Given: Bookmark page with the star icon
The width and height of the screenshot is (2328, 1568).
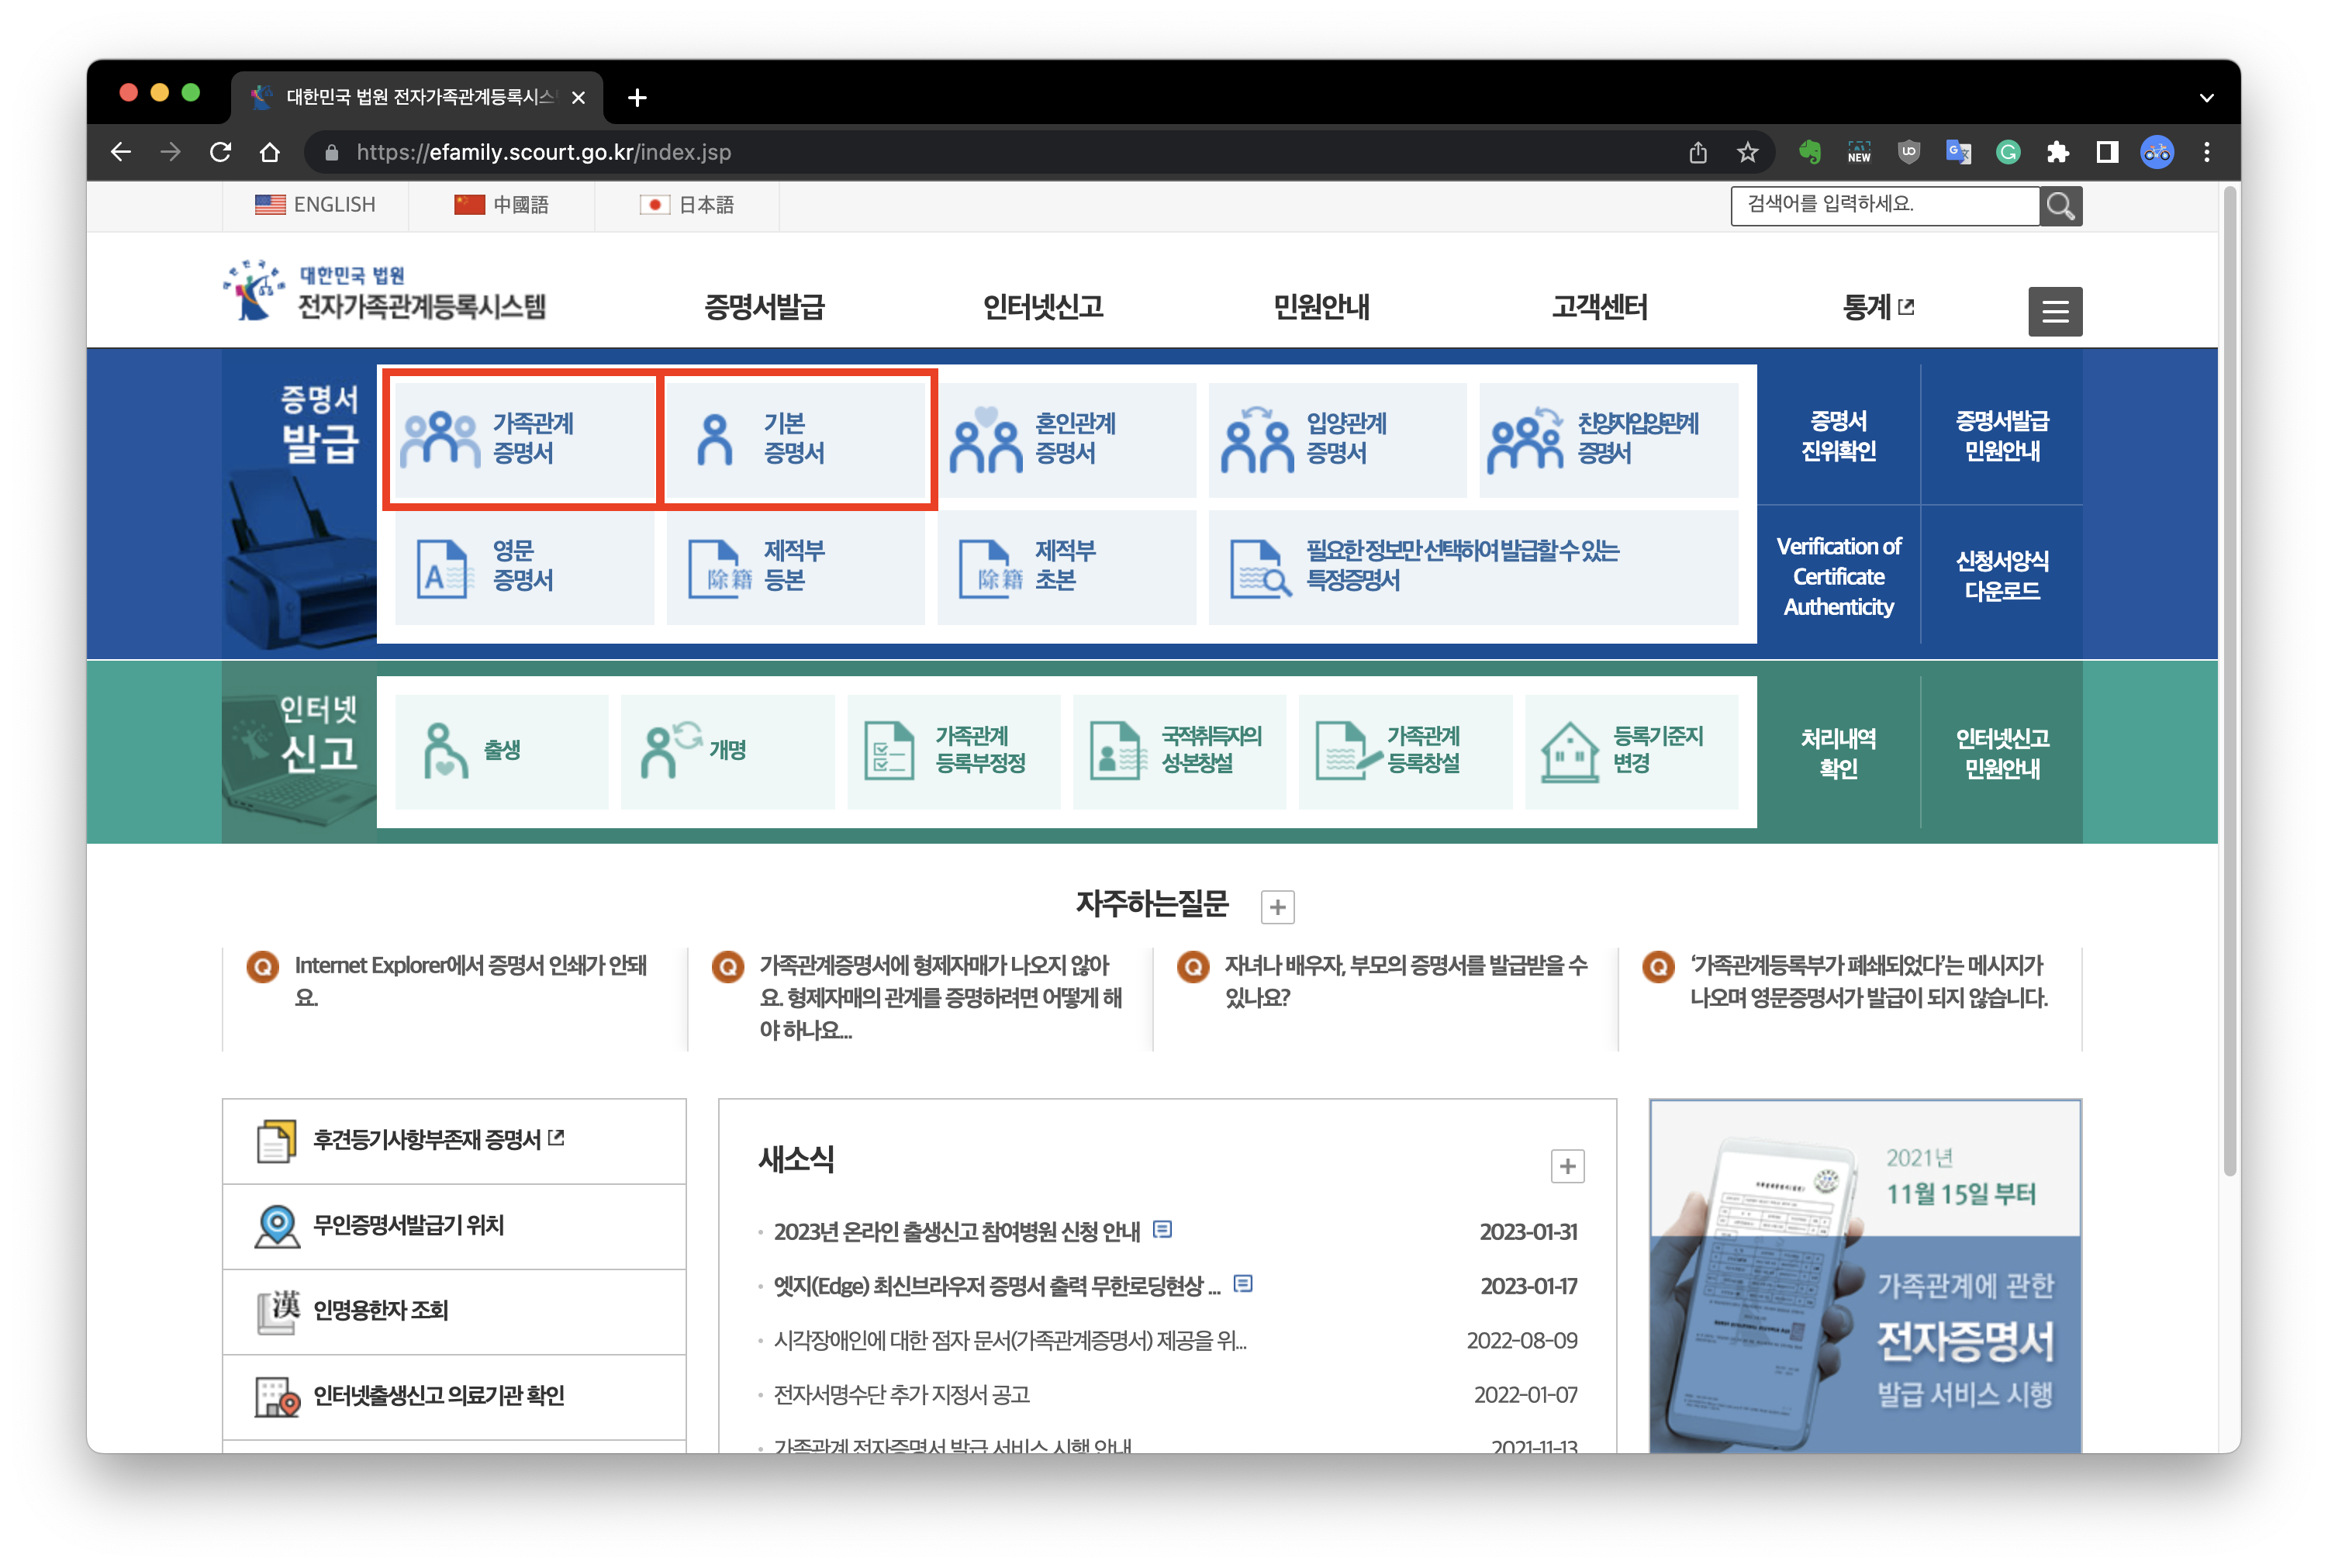Looking at the screenshot, I should point(1746,152).
